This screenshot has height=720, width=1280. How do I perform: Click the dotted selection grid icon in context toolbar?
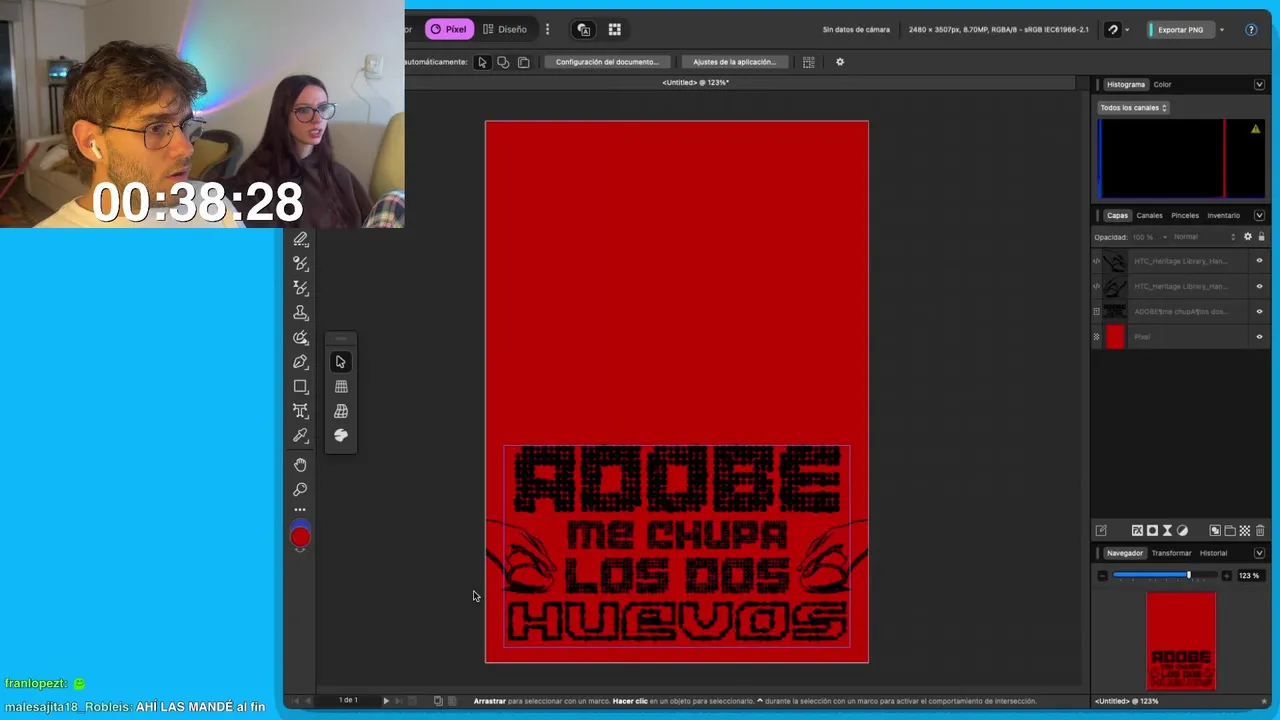pyautogui.click(x=809, y=62)
